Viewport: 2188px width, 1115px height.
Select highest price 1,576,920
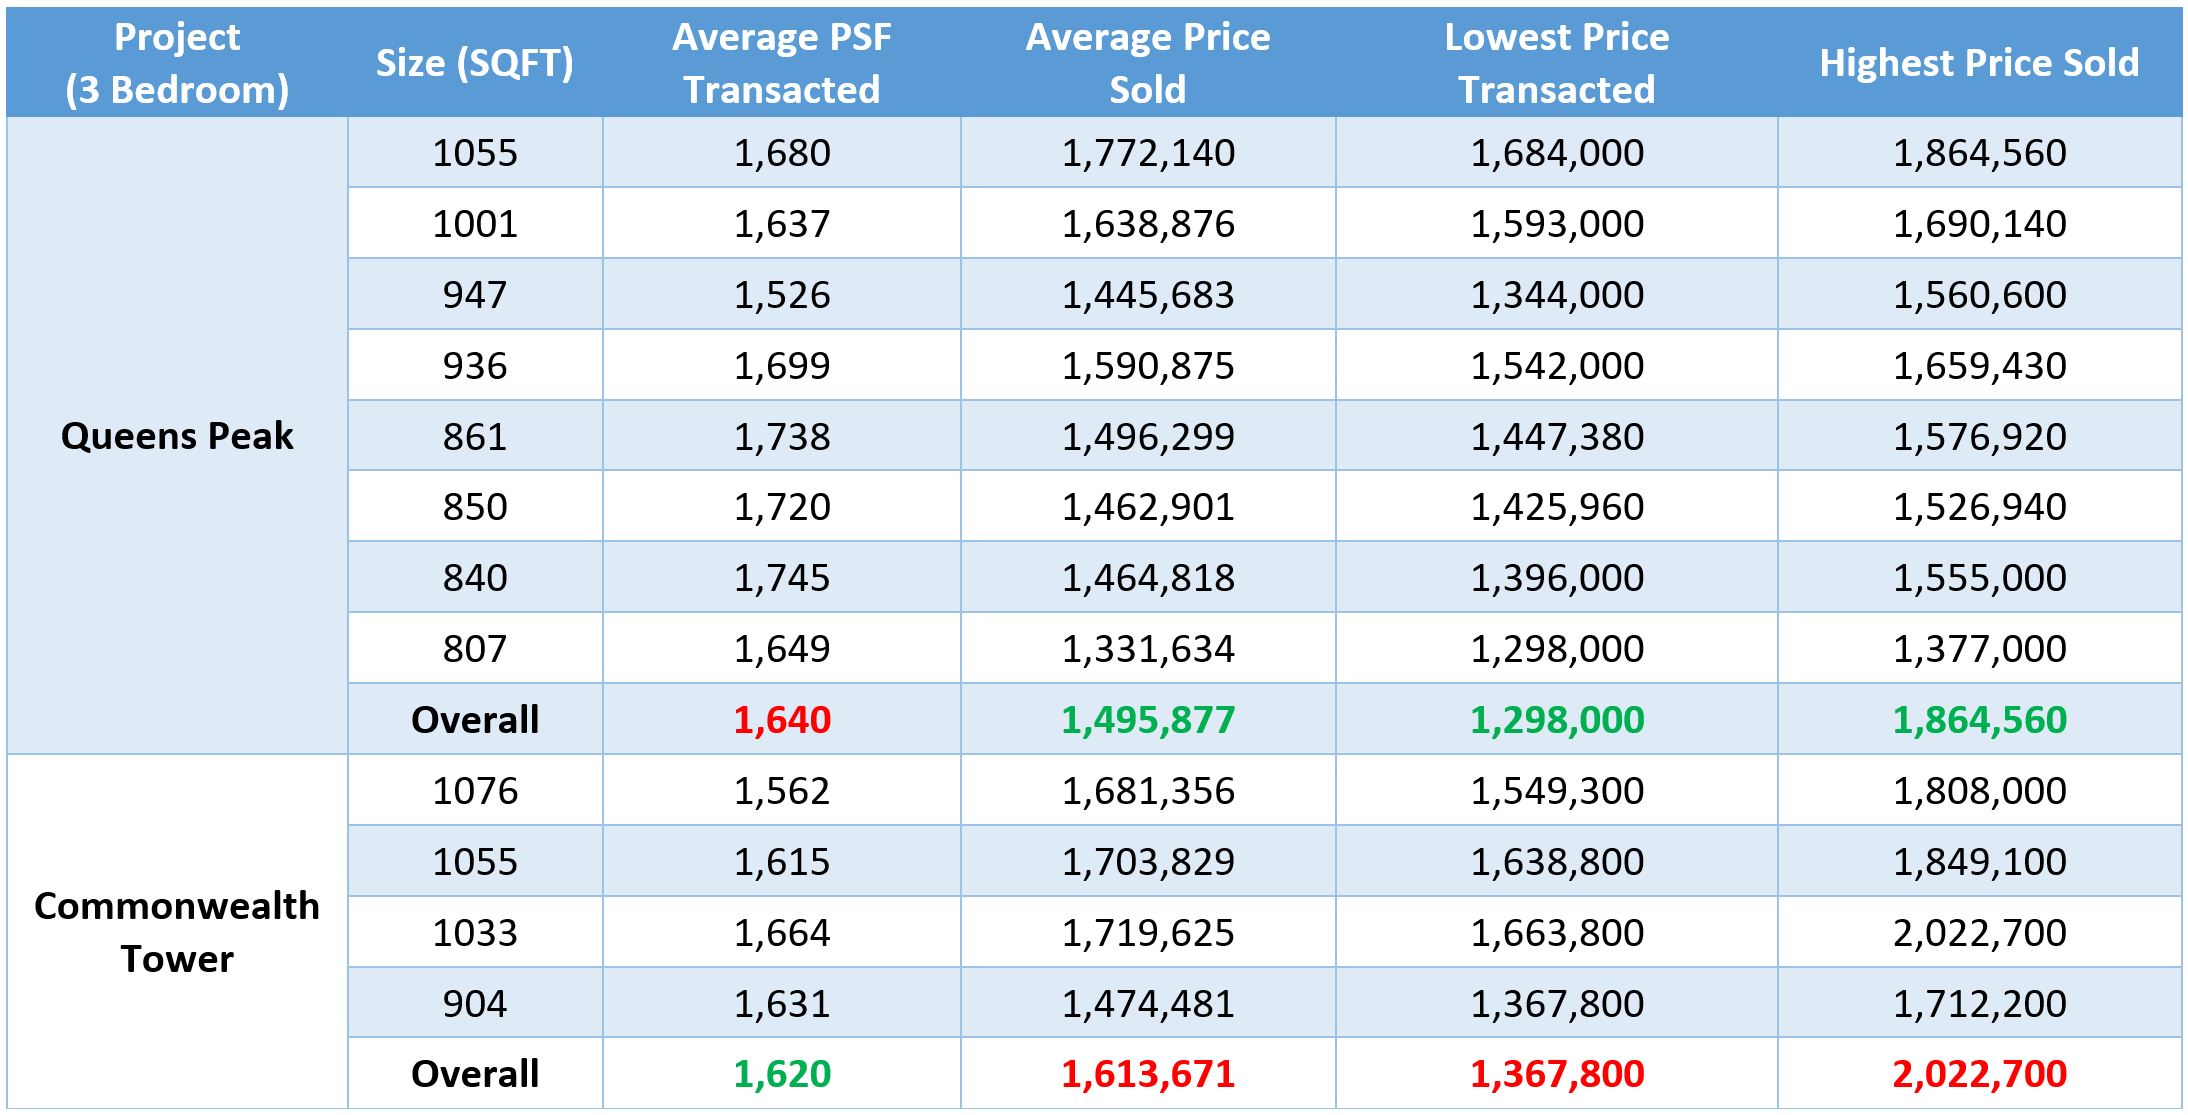click(1980, 436)
